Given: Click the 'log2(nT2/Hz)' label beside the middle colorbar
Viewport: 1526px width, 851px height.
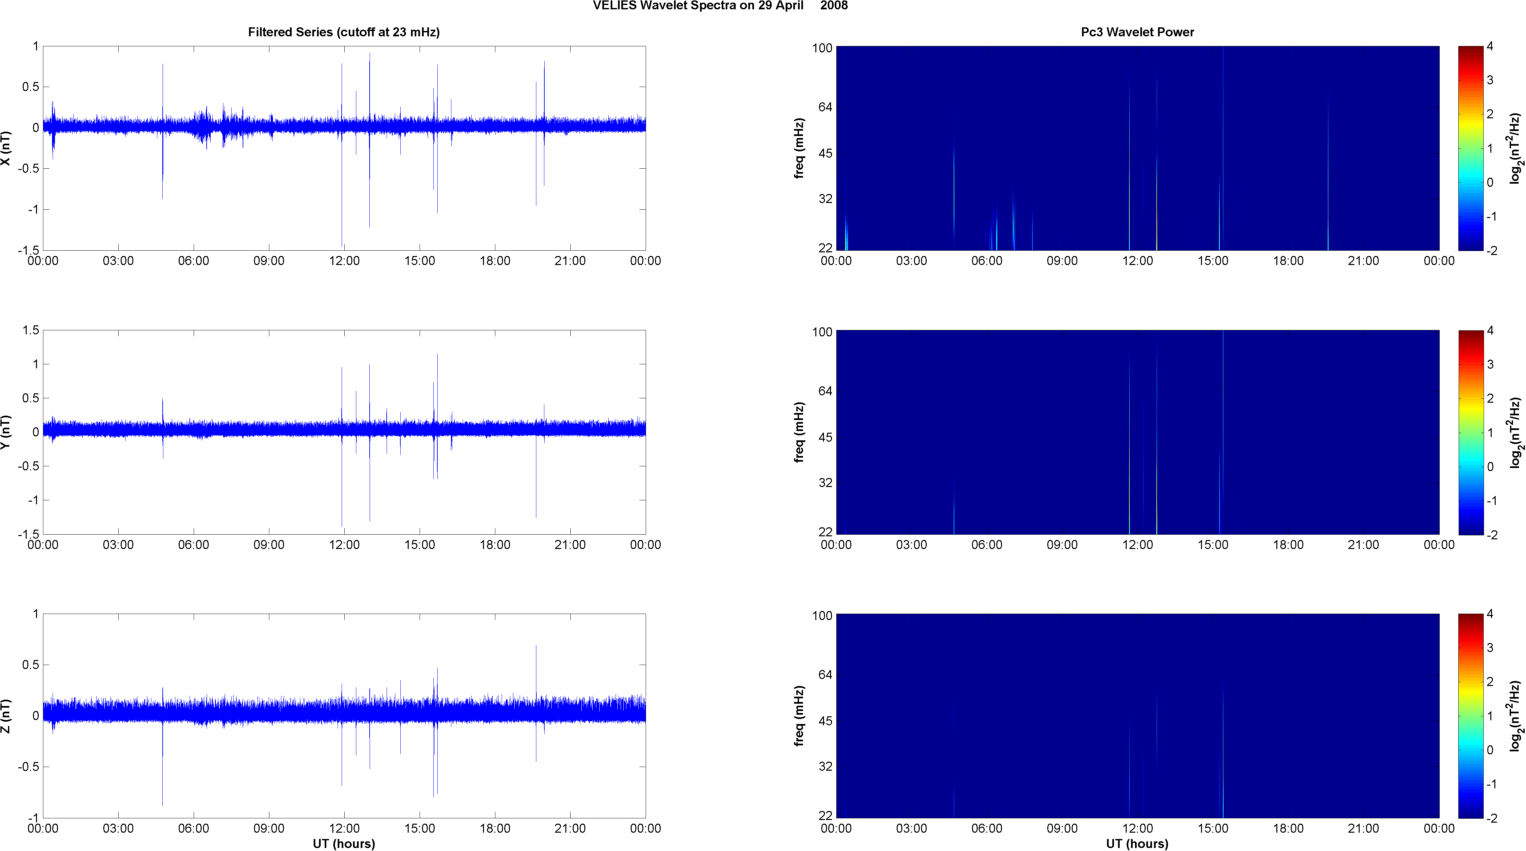Looking at the screenshot, I should 1515,432.
